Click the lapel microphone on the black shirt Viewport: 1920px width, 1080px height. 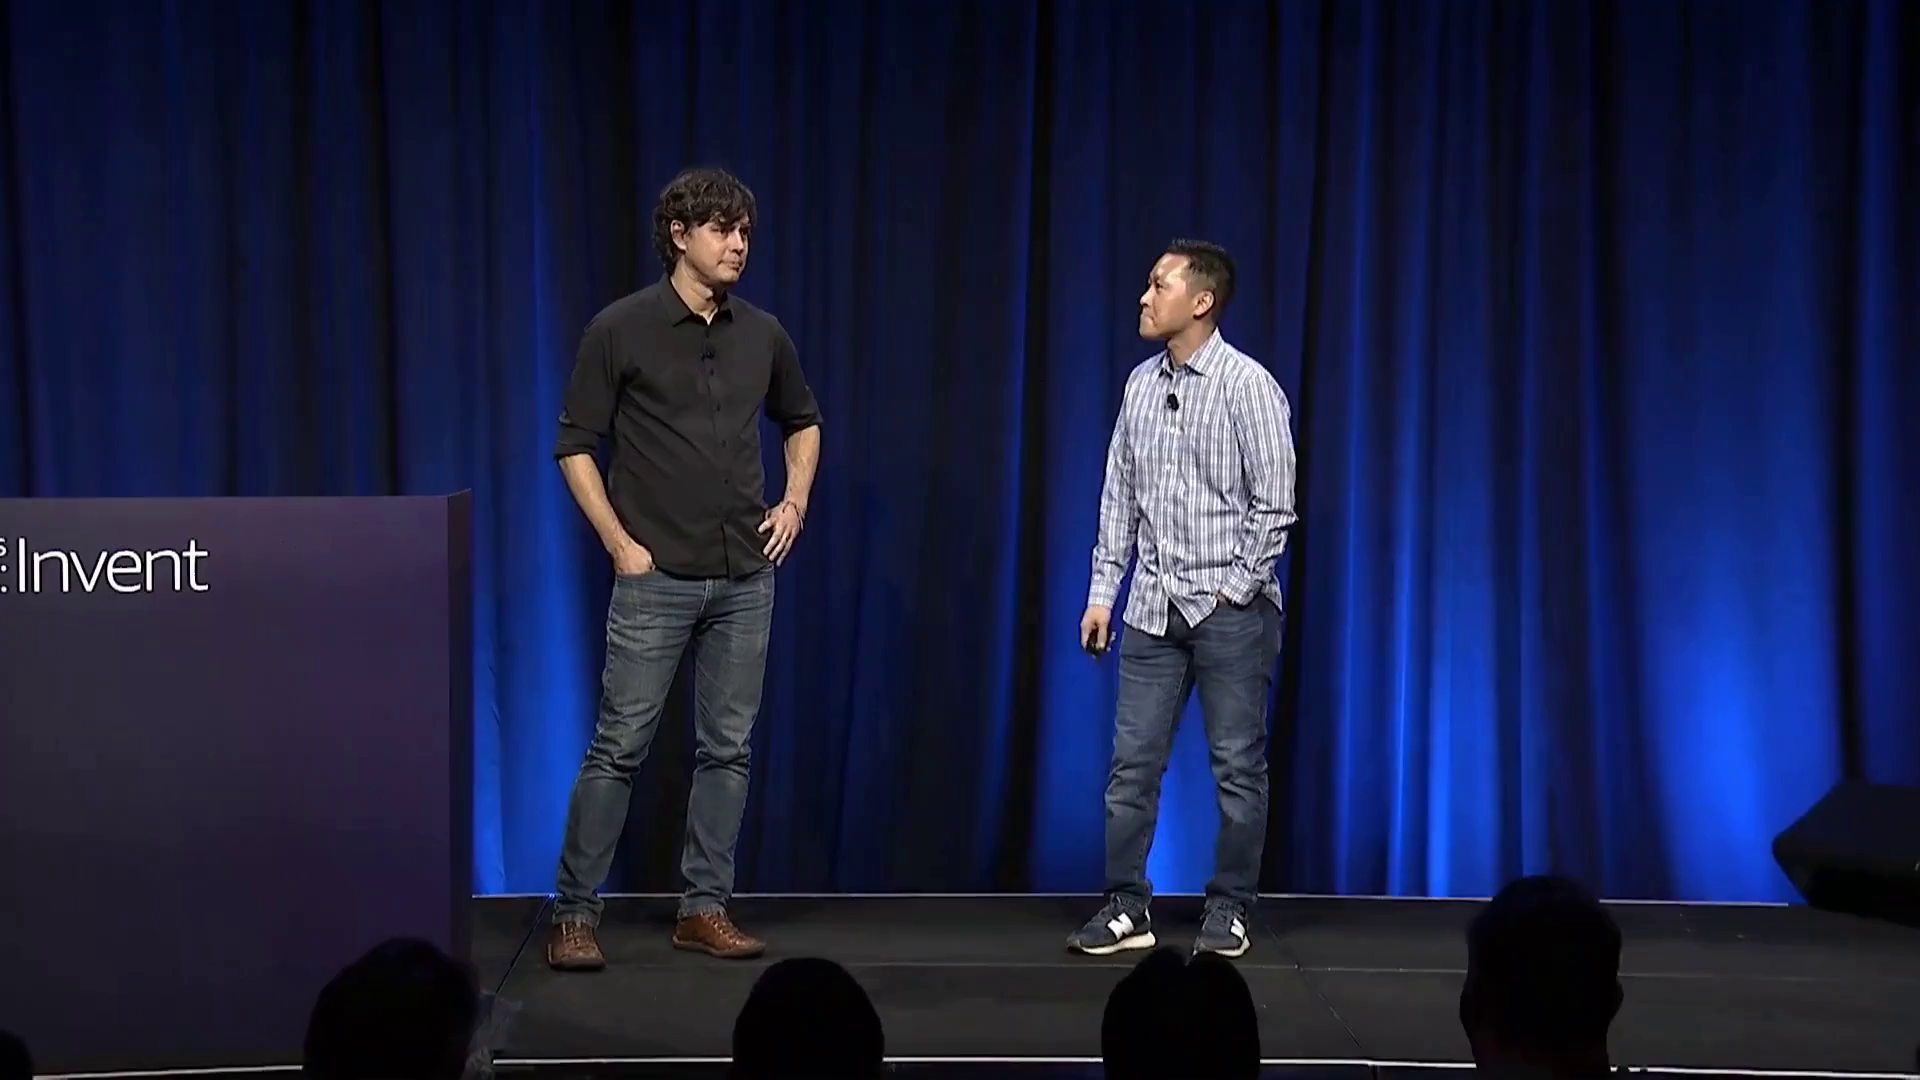(x=707, y=355)
